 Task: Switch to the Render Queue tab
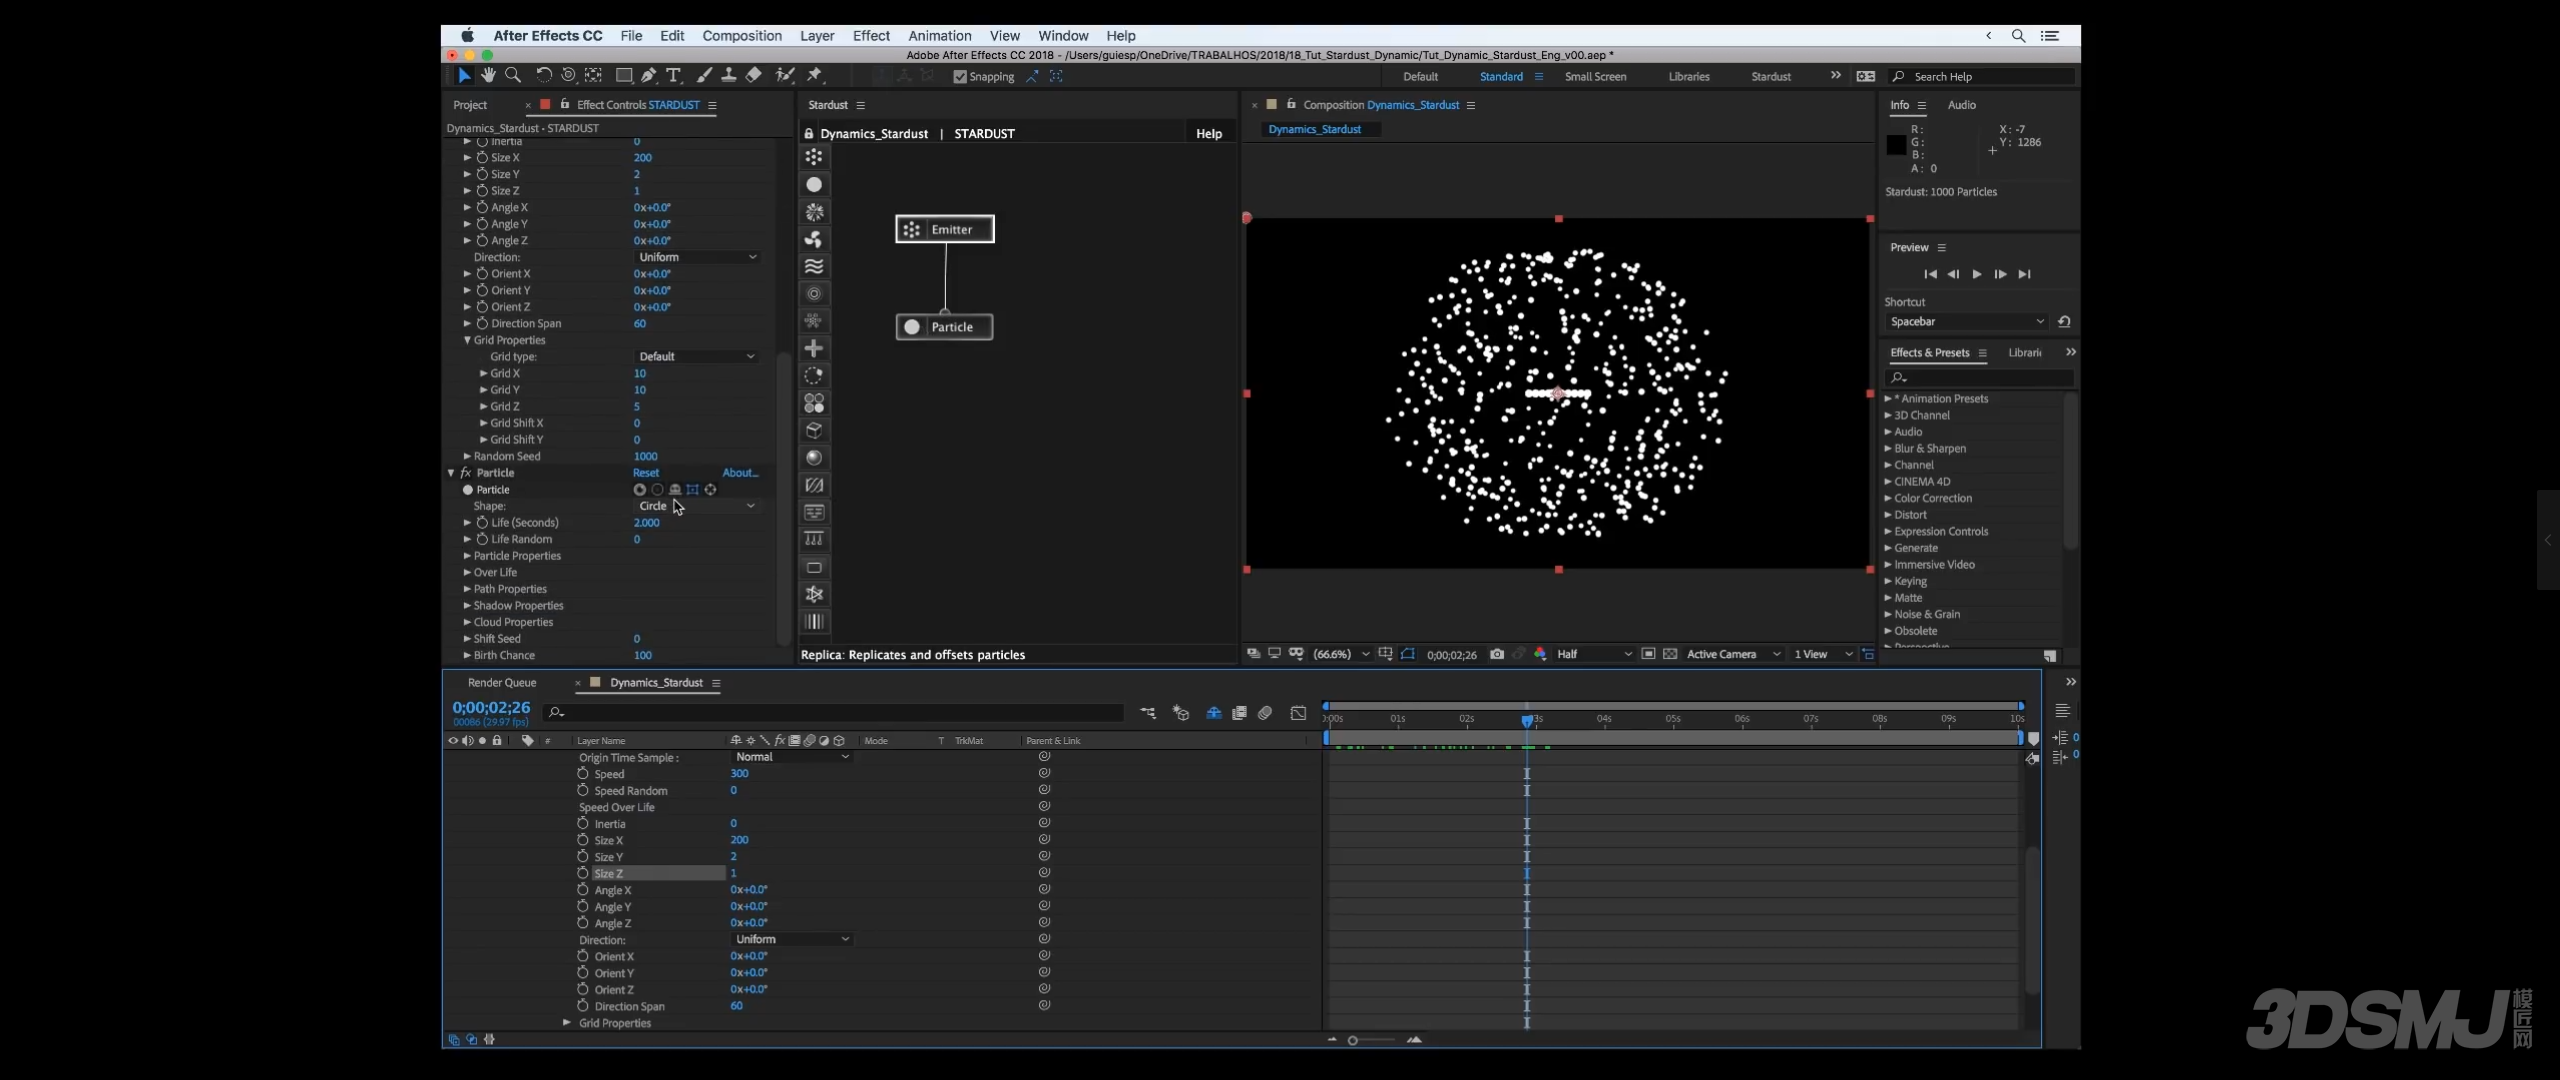[x=502, y=683]
